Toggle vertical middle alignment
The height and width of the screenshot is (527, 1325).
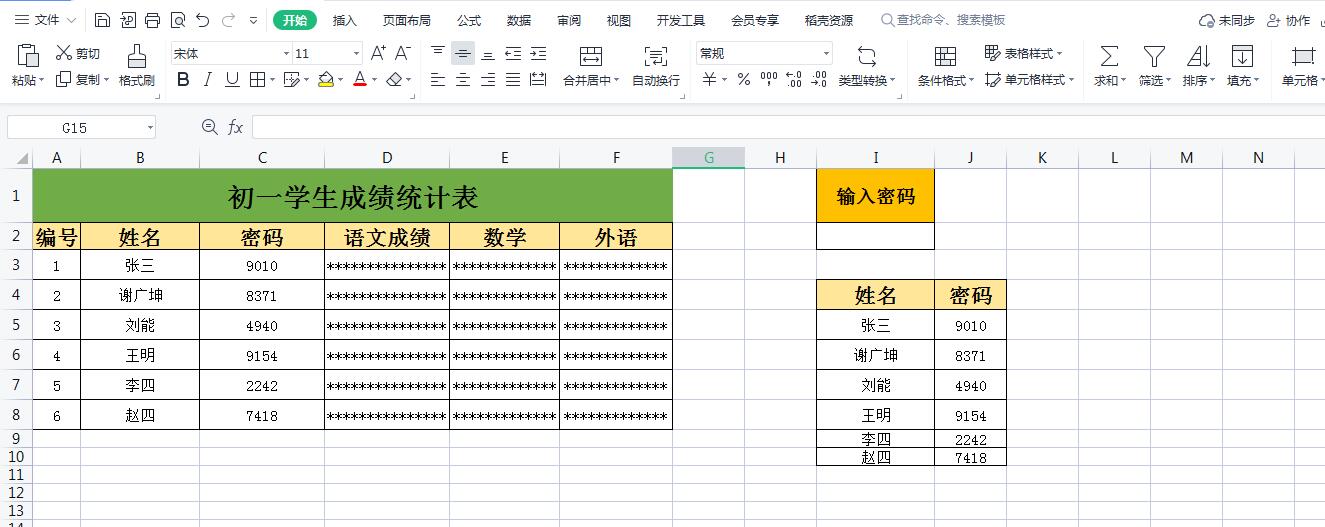[463, 54]
